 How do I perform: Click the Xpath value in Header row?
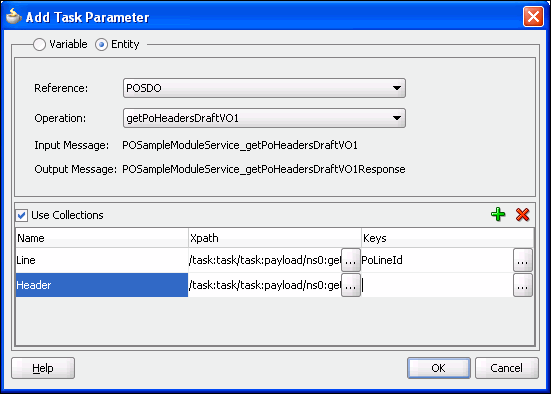265,285
